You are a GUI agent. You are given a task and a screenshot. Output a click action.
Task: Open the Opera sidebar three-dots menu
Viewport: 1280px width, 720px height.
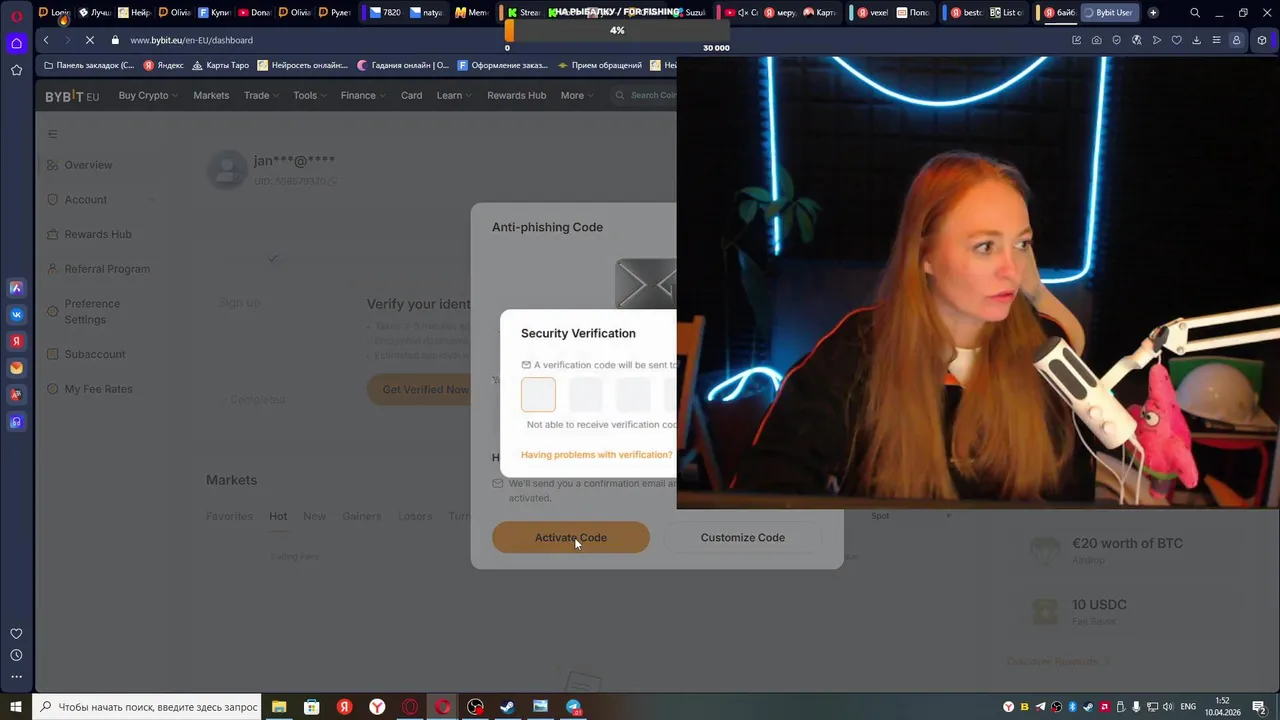tap(16, 677)
